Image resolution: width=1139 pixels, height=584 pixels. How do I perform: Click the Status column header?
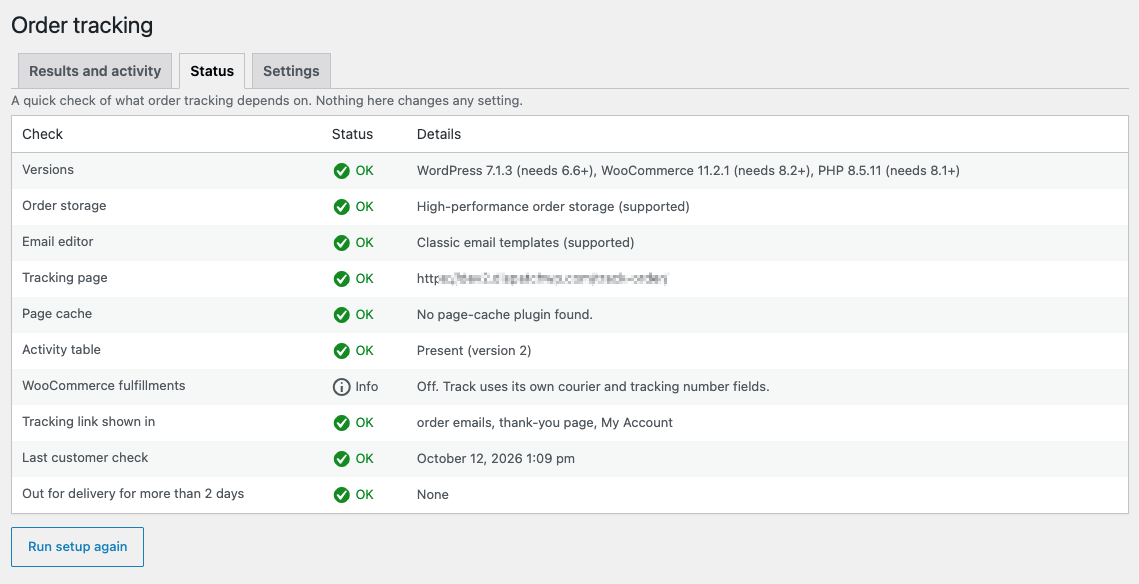click(x=352, y=134)
